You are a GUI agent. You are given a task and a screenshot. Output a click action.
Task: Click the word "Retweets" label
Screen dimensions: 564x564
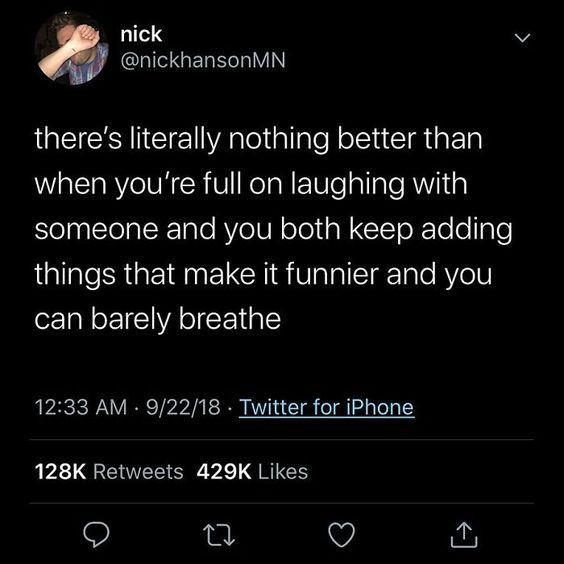[138, 472]
